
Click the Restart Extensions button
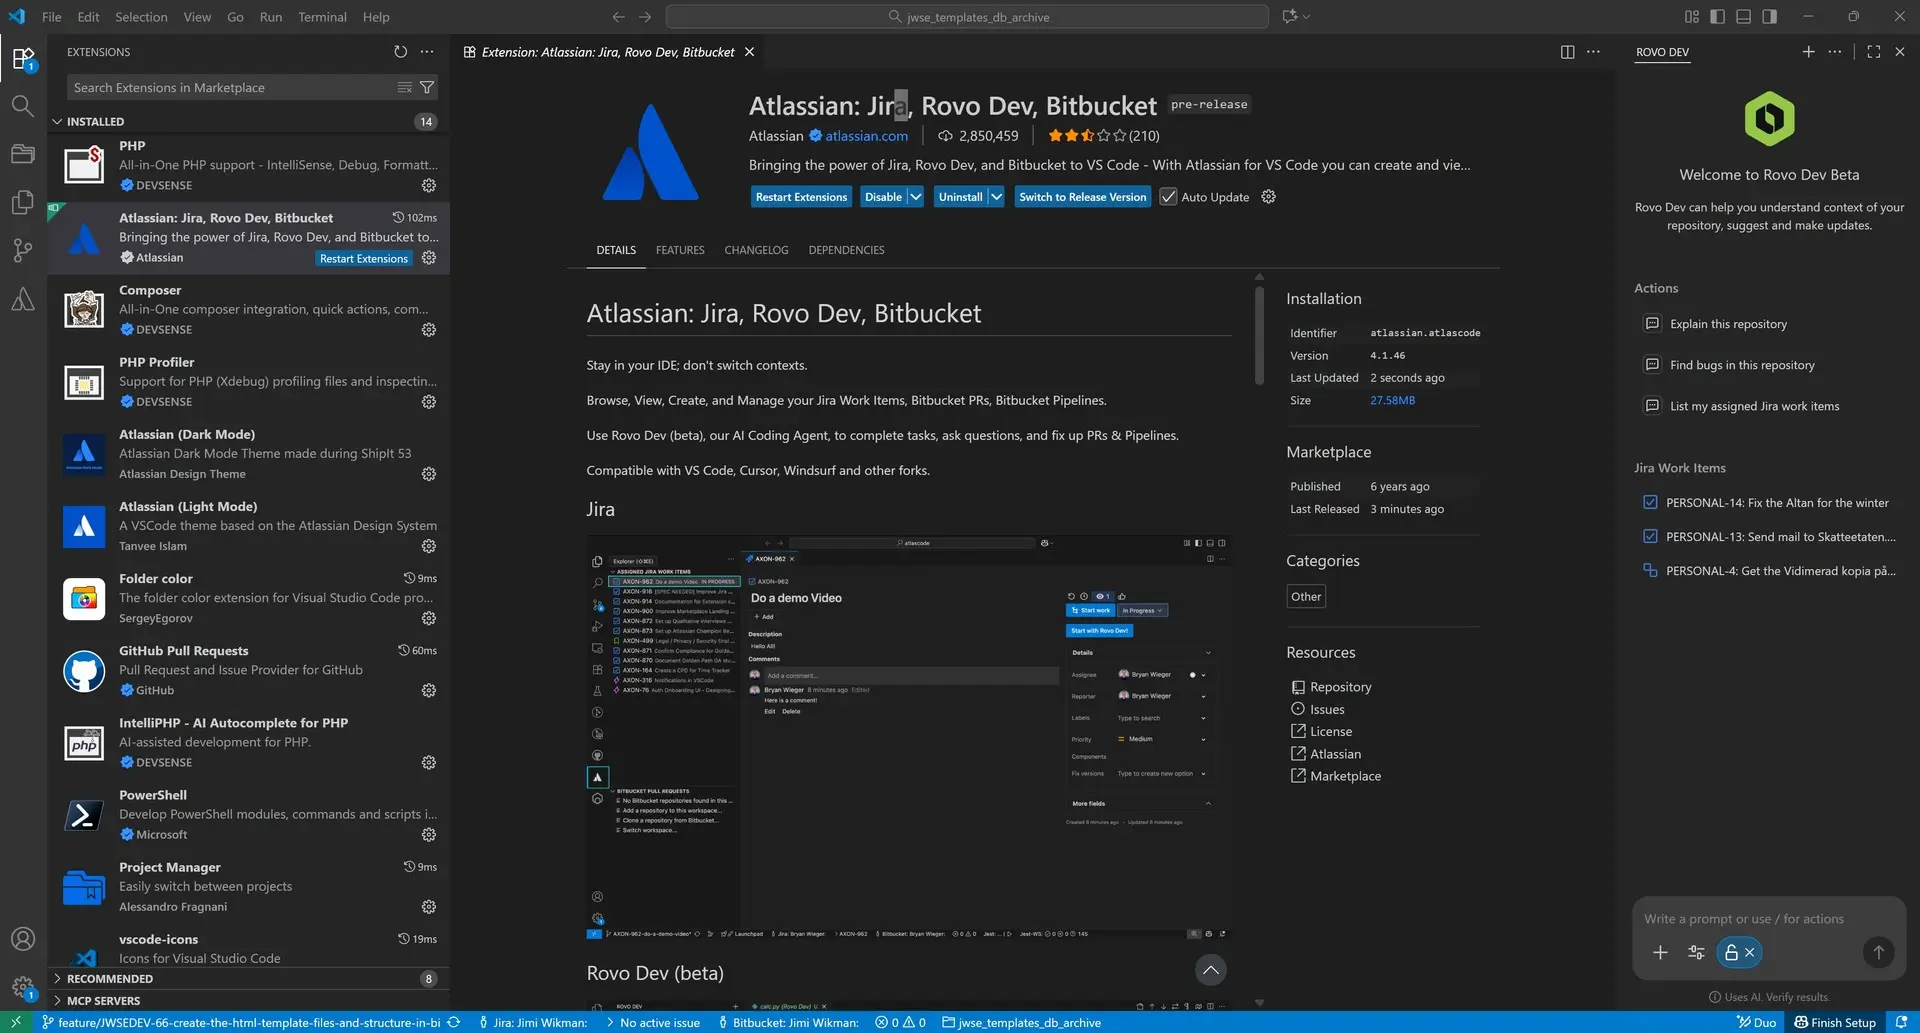point(801,196)
